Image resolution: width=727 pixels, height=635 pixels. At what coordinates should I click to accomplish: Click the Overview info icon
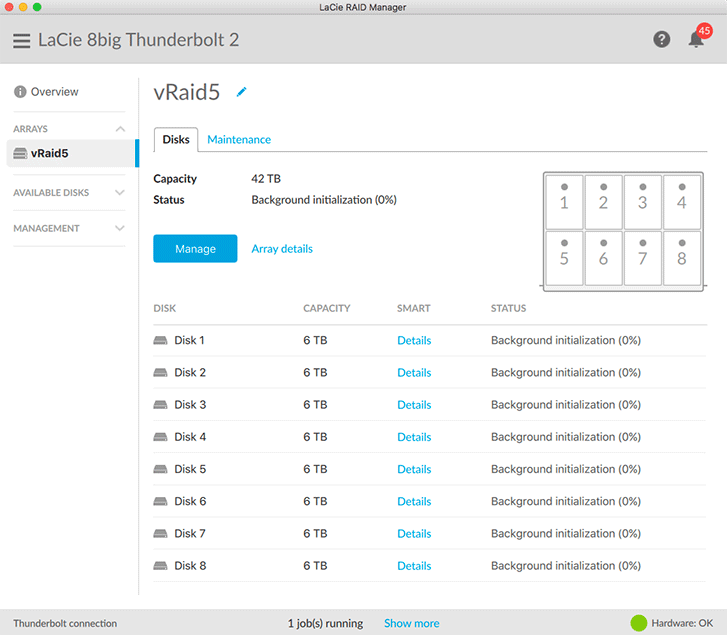click(20, 92)
